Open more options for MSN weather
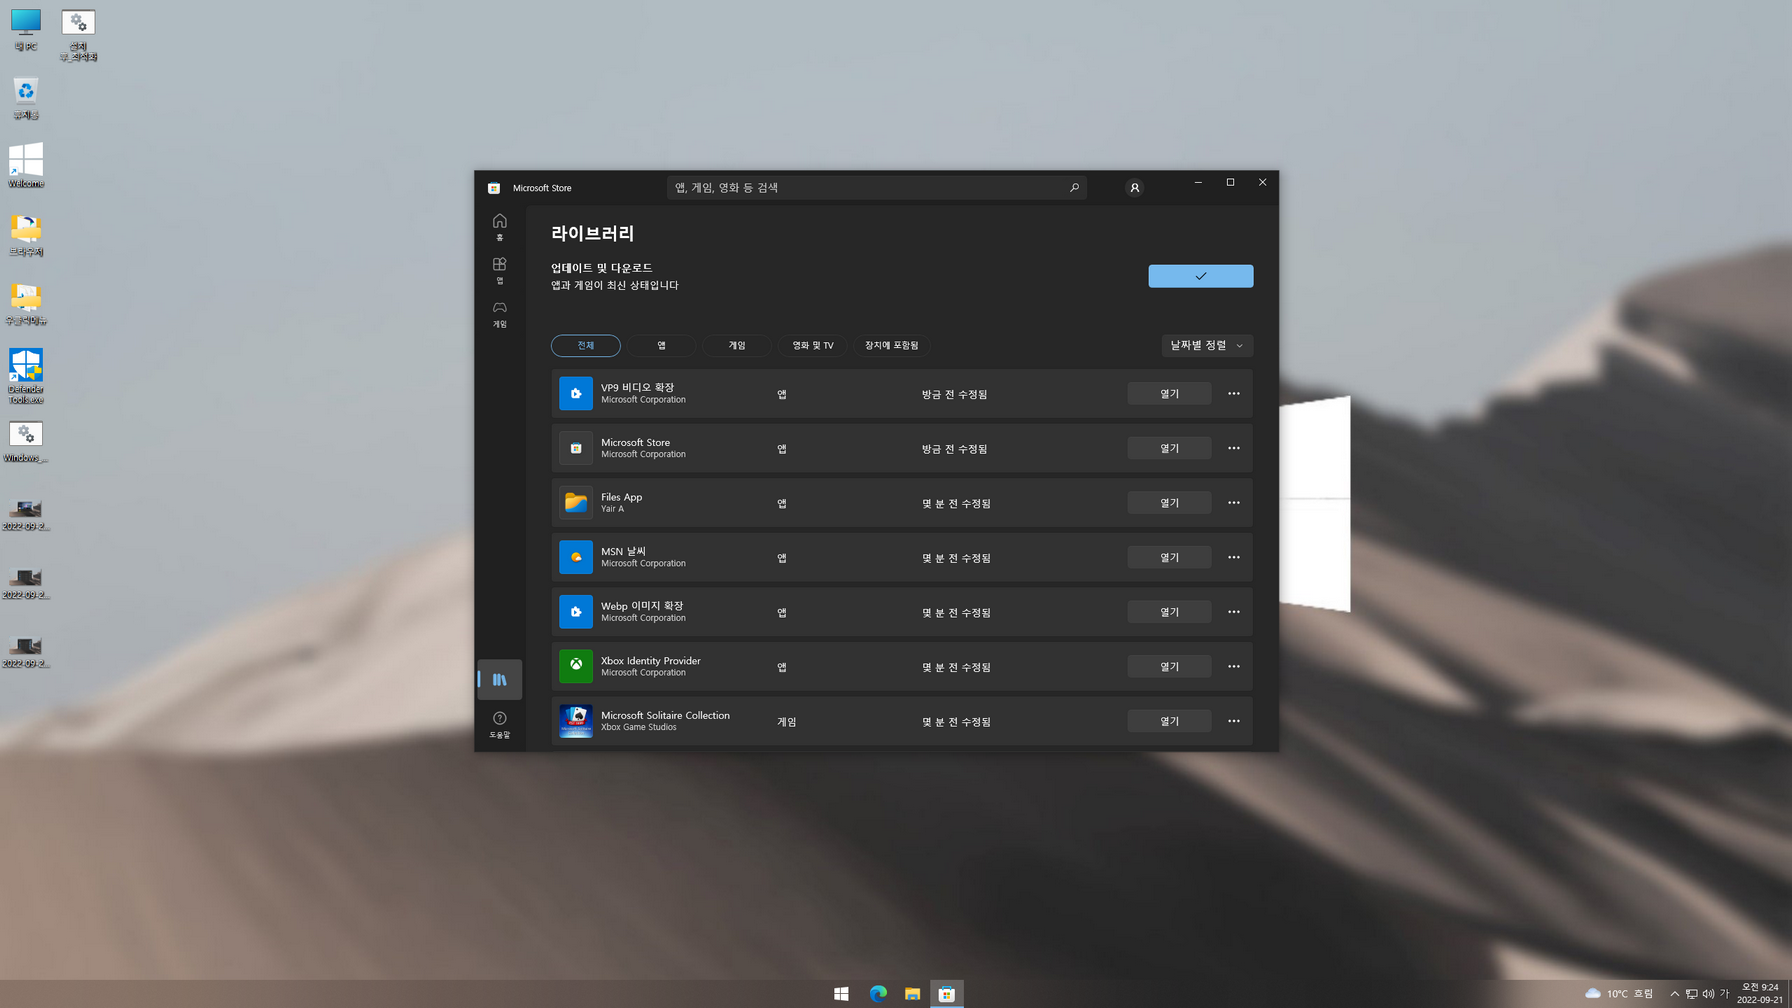The image size is (1792, 1008). (1233, 557)
